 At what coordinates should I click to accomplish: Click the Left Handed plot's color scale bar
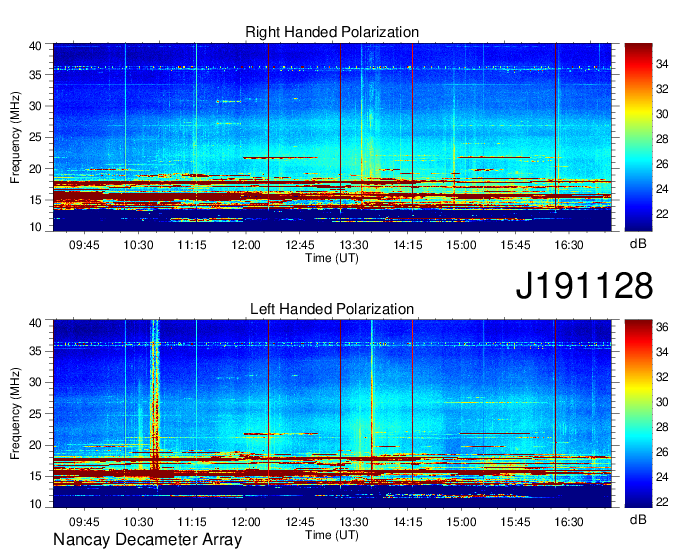(638, 414)
